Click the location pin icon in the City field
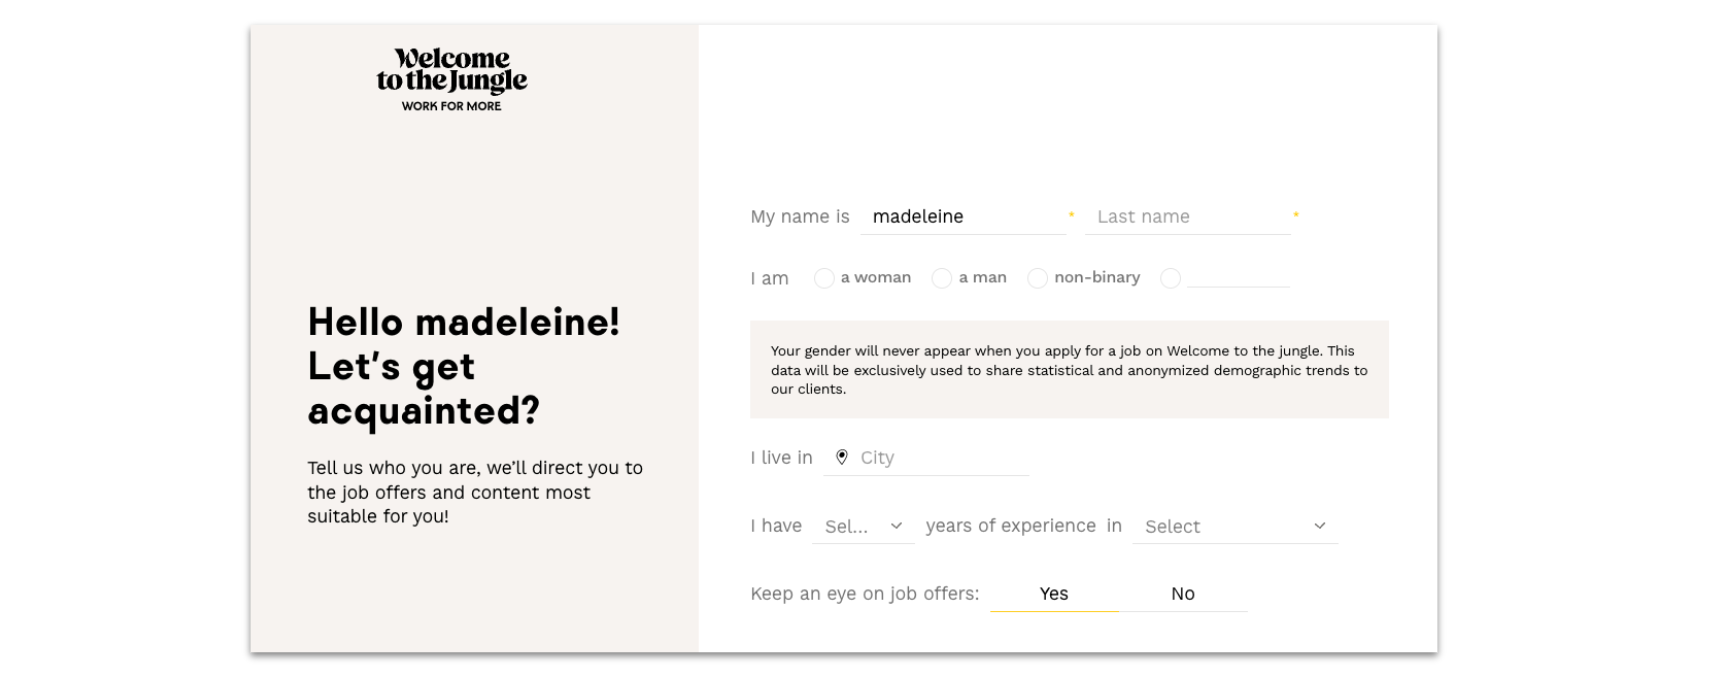Image resolution: width=1710 pixels, height=686 pixels. [843, 457]
